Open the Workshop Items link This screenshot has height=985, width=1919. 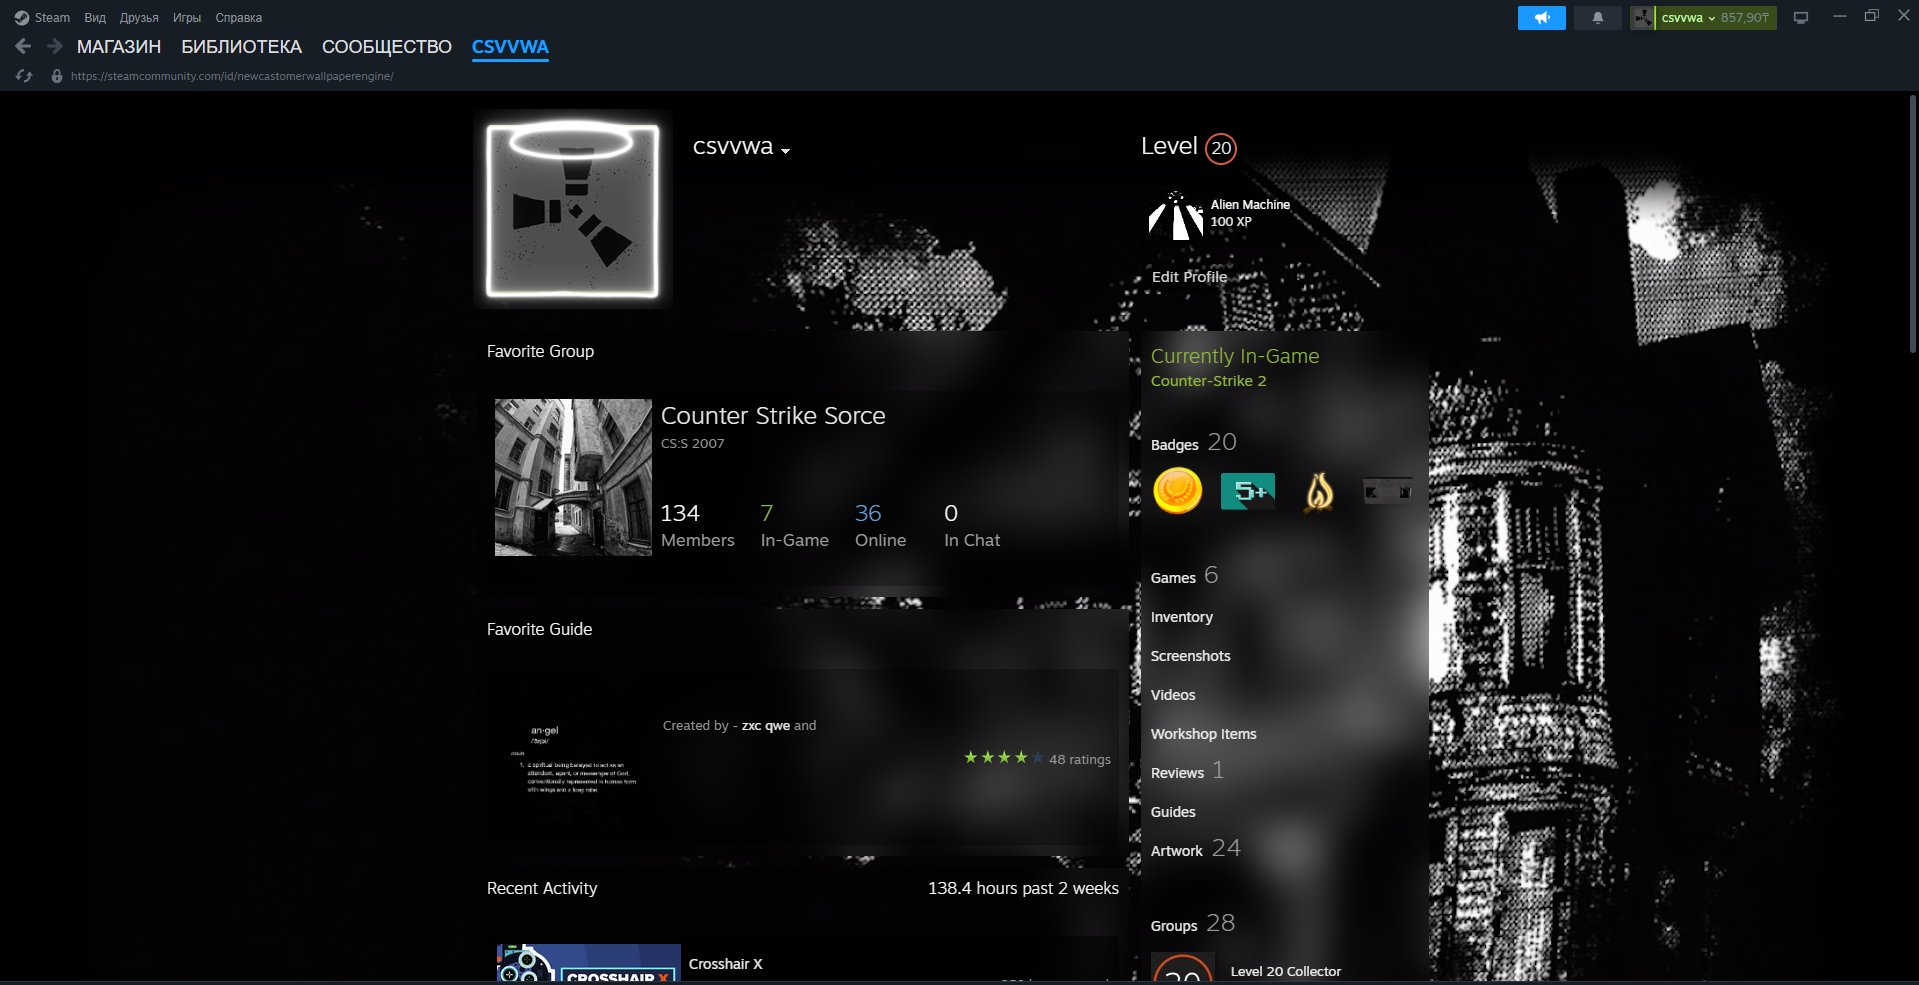click(1204, 734)
